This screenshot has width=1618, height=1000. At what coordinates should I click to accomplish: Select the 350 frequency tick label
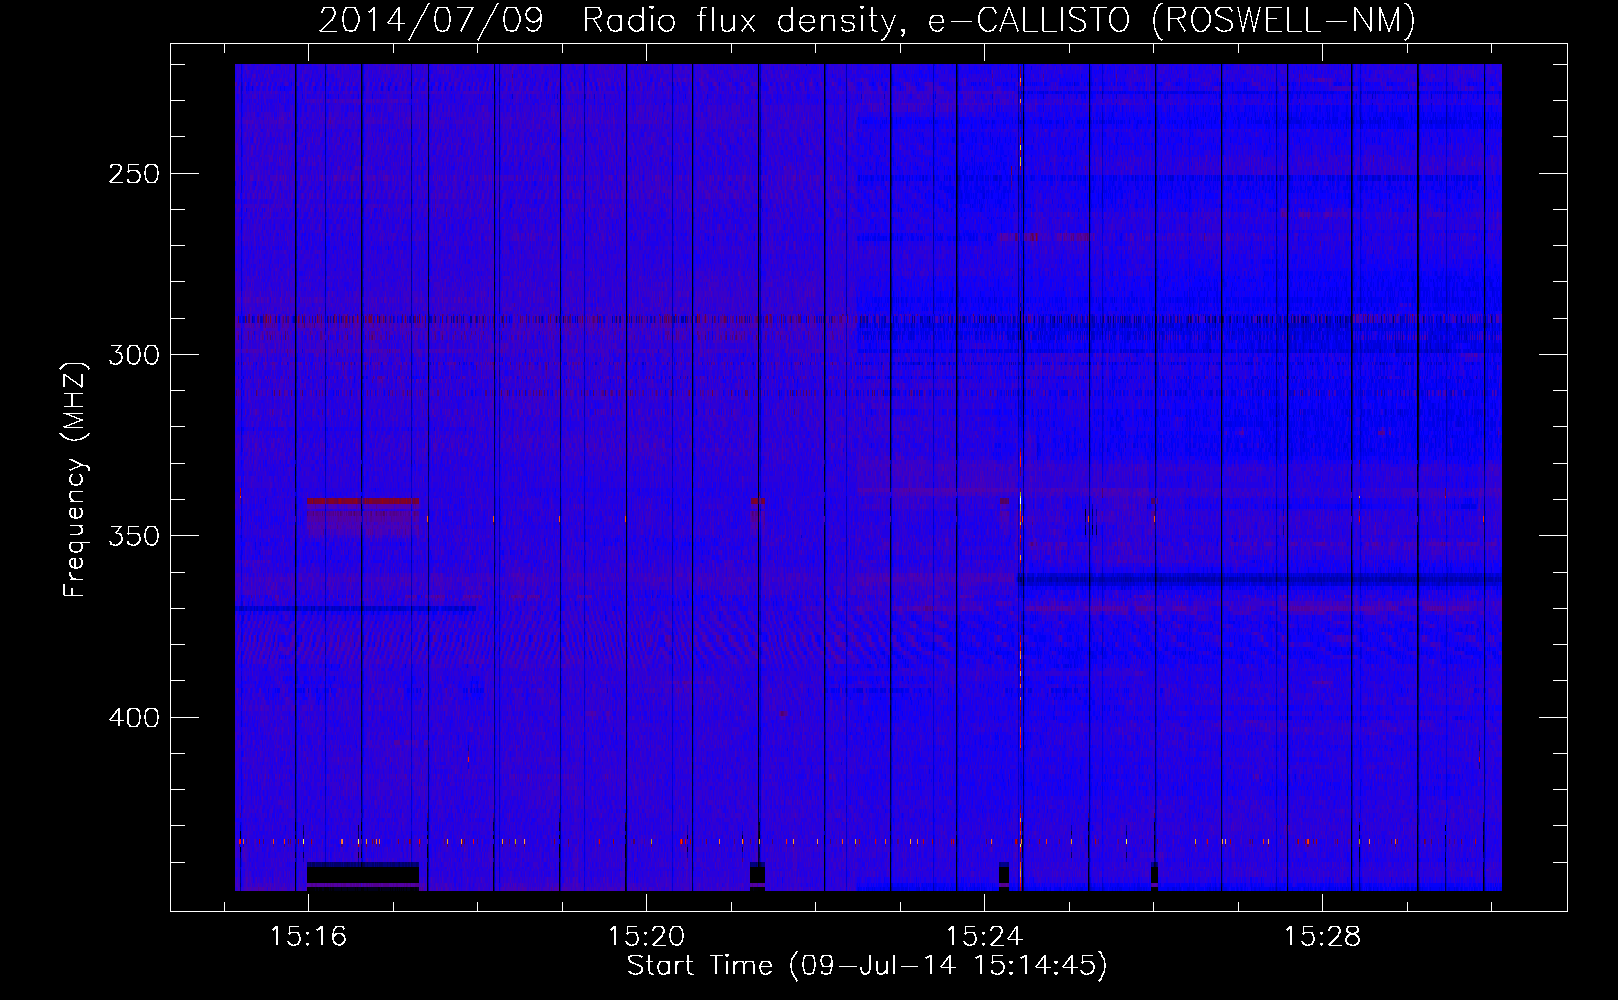[133, 537]
